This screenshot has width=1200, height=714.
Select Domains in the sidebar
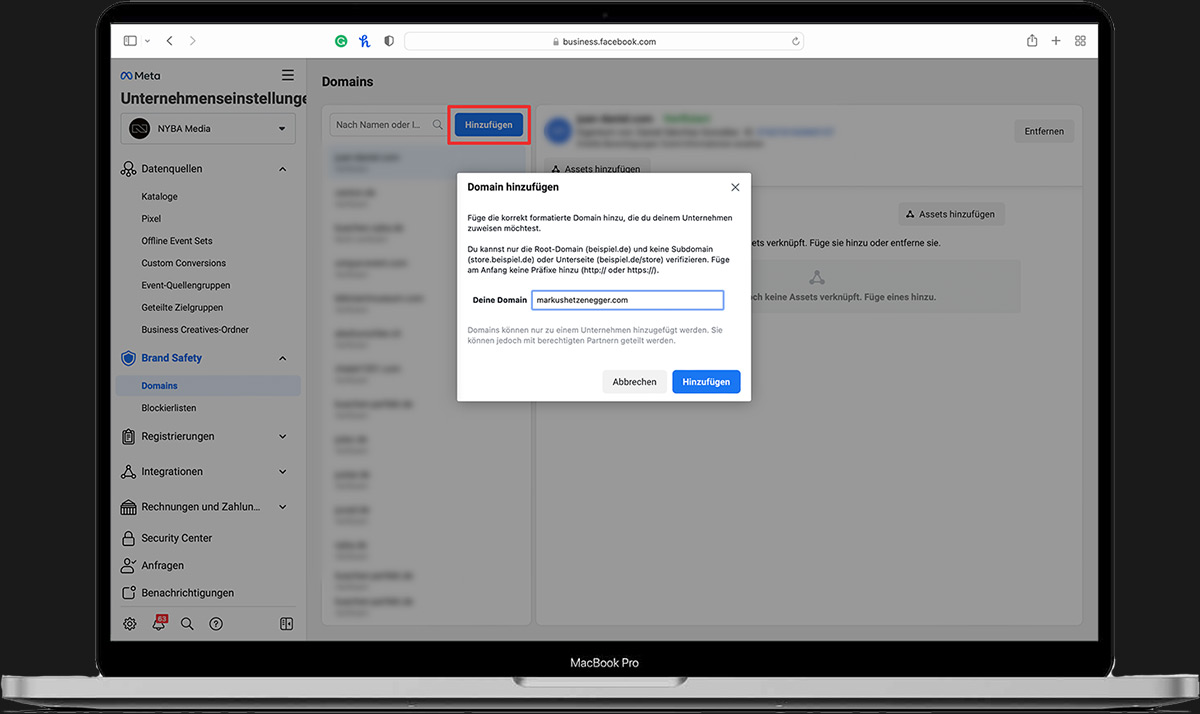click(208, 386)
